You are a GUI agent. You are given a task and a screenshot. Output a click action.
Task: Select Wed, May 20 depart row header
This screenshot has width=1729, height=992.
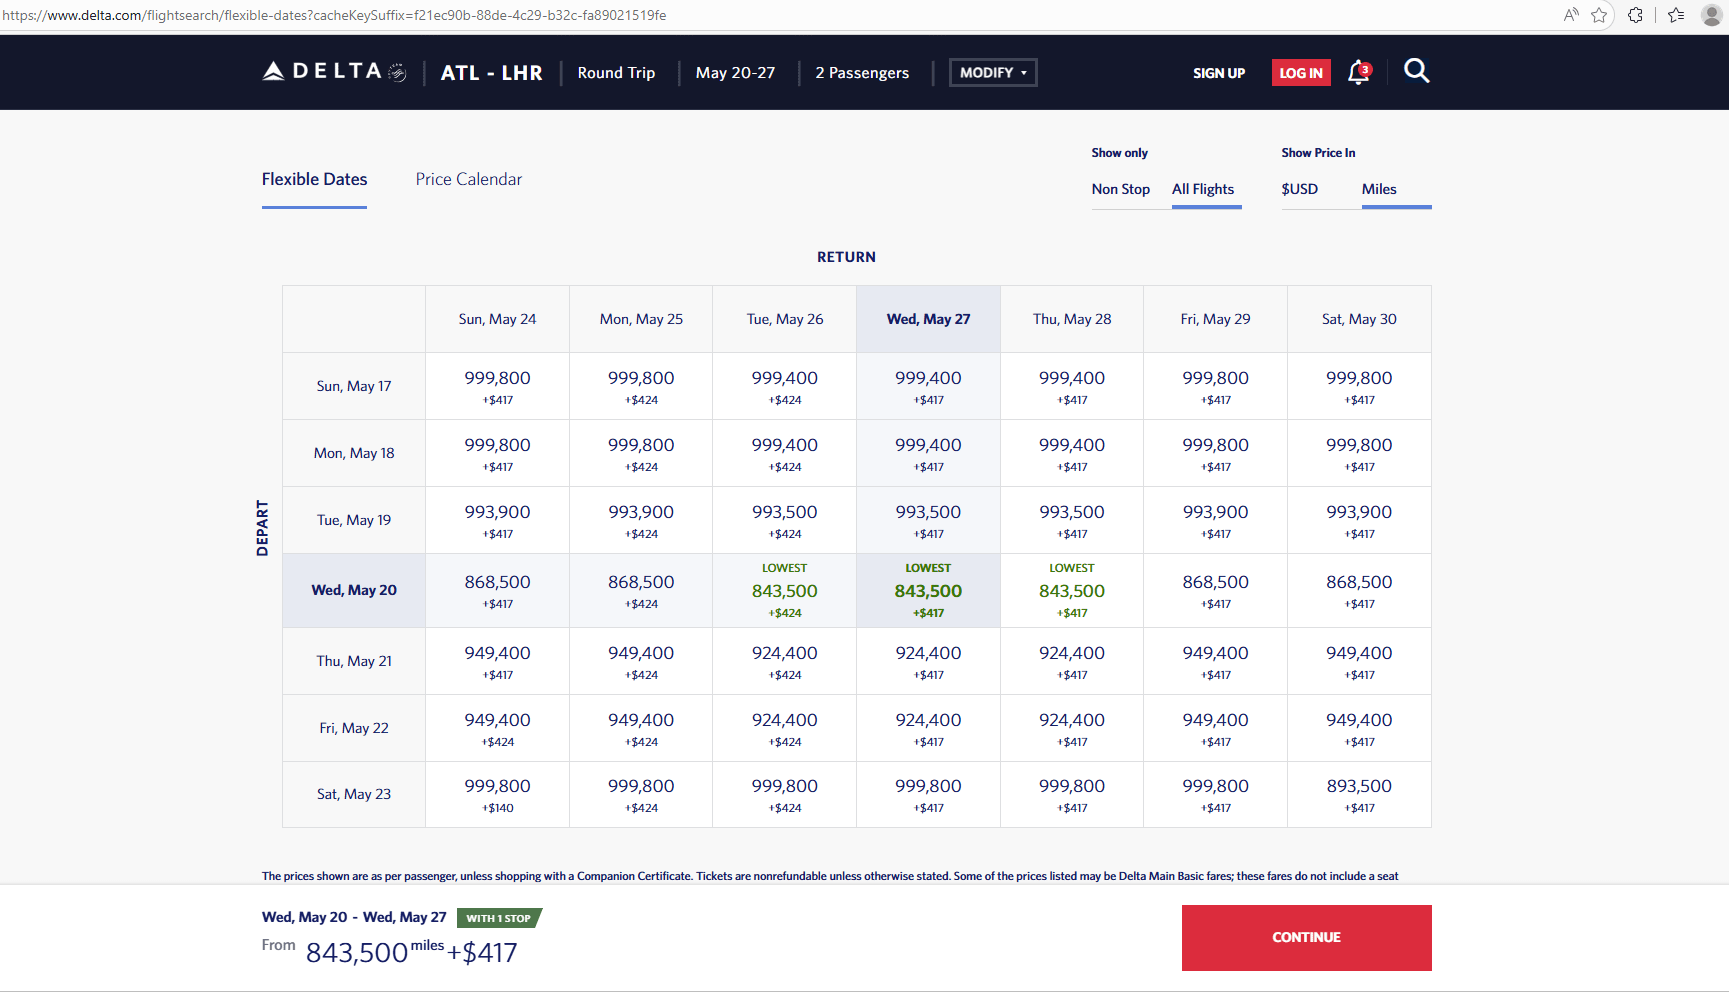[354, 590]
